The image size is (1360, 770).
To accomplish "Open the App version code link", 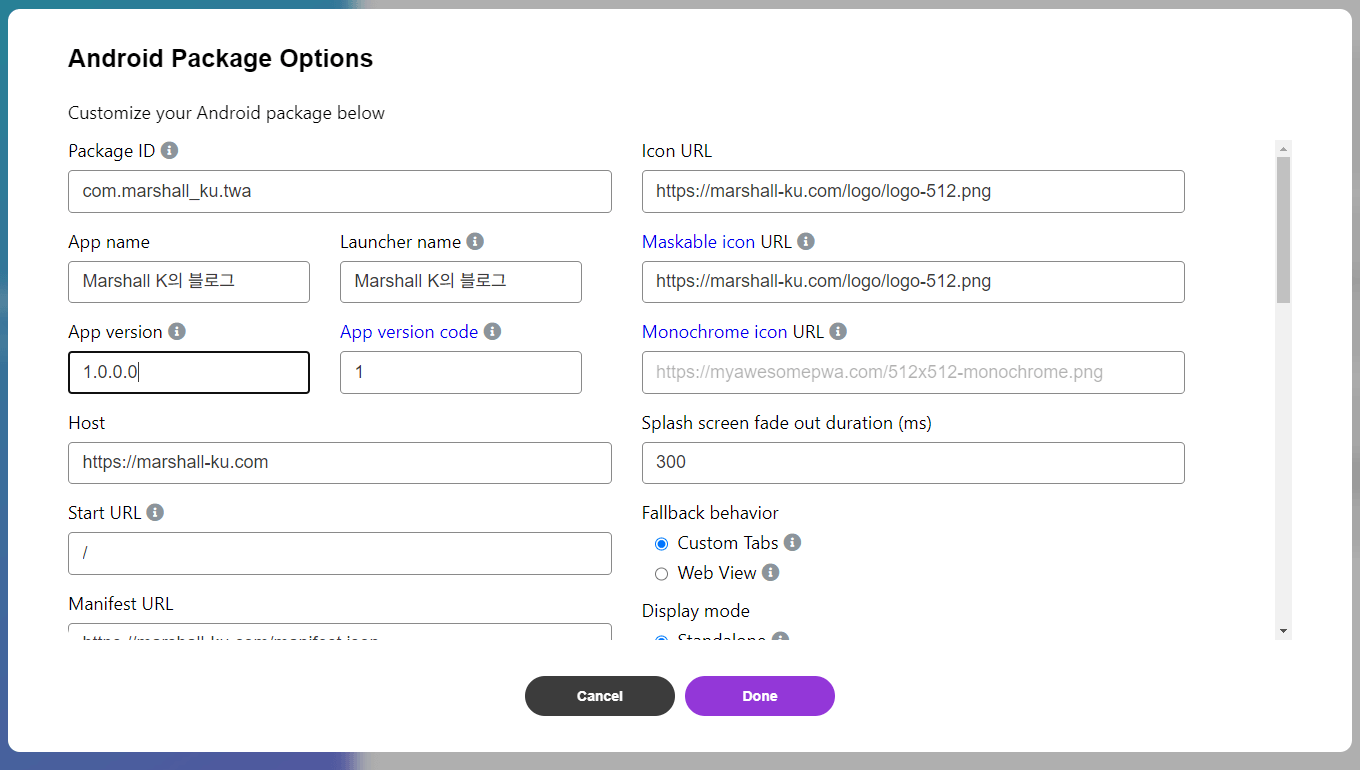I will click(408, 332).
